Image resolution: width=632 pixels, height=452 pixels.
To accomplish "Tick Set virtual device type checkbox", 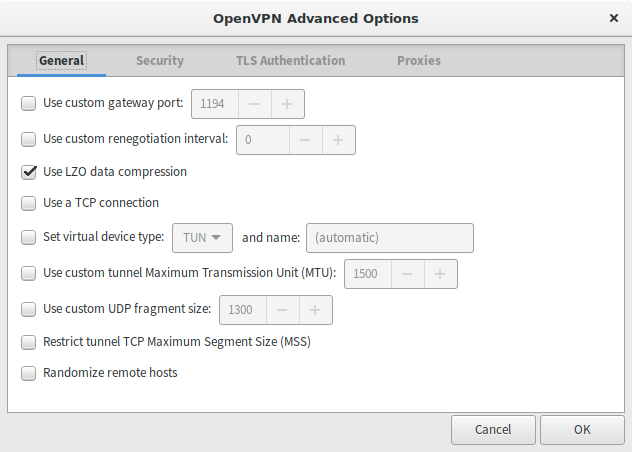I will tap(29, 237).
